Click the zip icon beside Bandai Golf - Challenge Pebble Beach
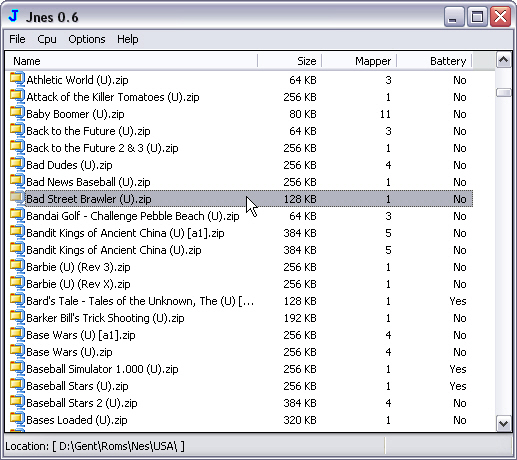Image resolution: width=517 pixels, height=460 pixels. pyautogui.click(x=17, y=215)
